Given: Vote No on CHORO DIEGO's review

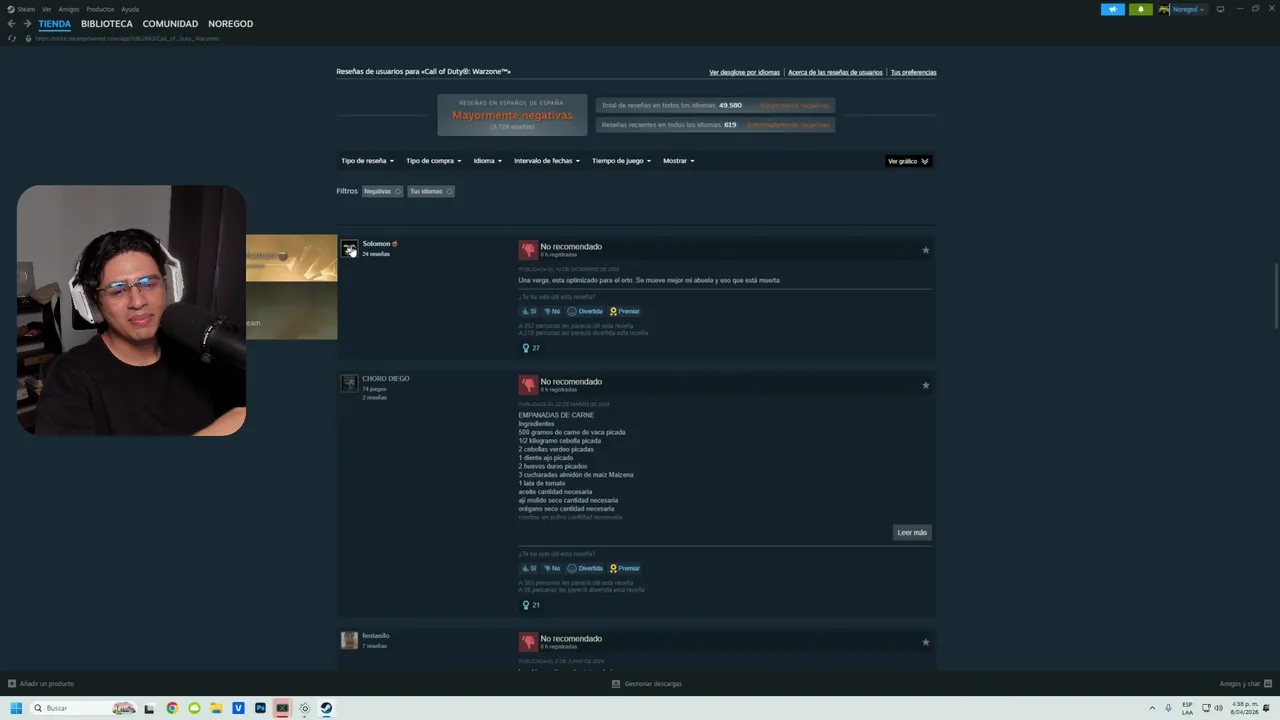Looking at the screenshot, I should pos(552,568).
